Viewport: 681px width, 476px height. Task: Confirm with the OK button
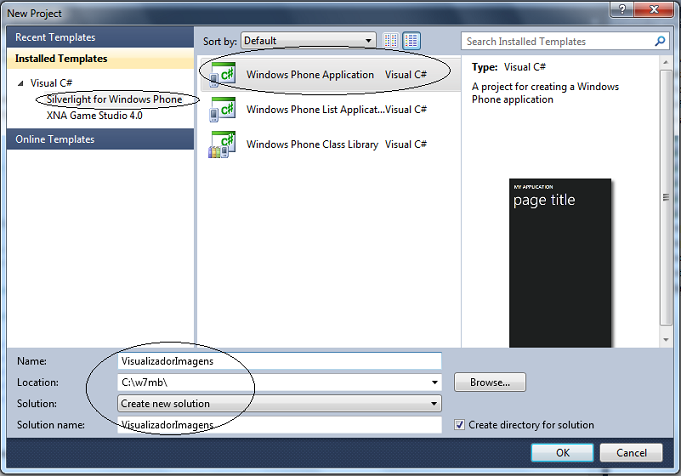click(x=562, y=453)
